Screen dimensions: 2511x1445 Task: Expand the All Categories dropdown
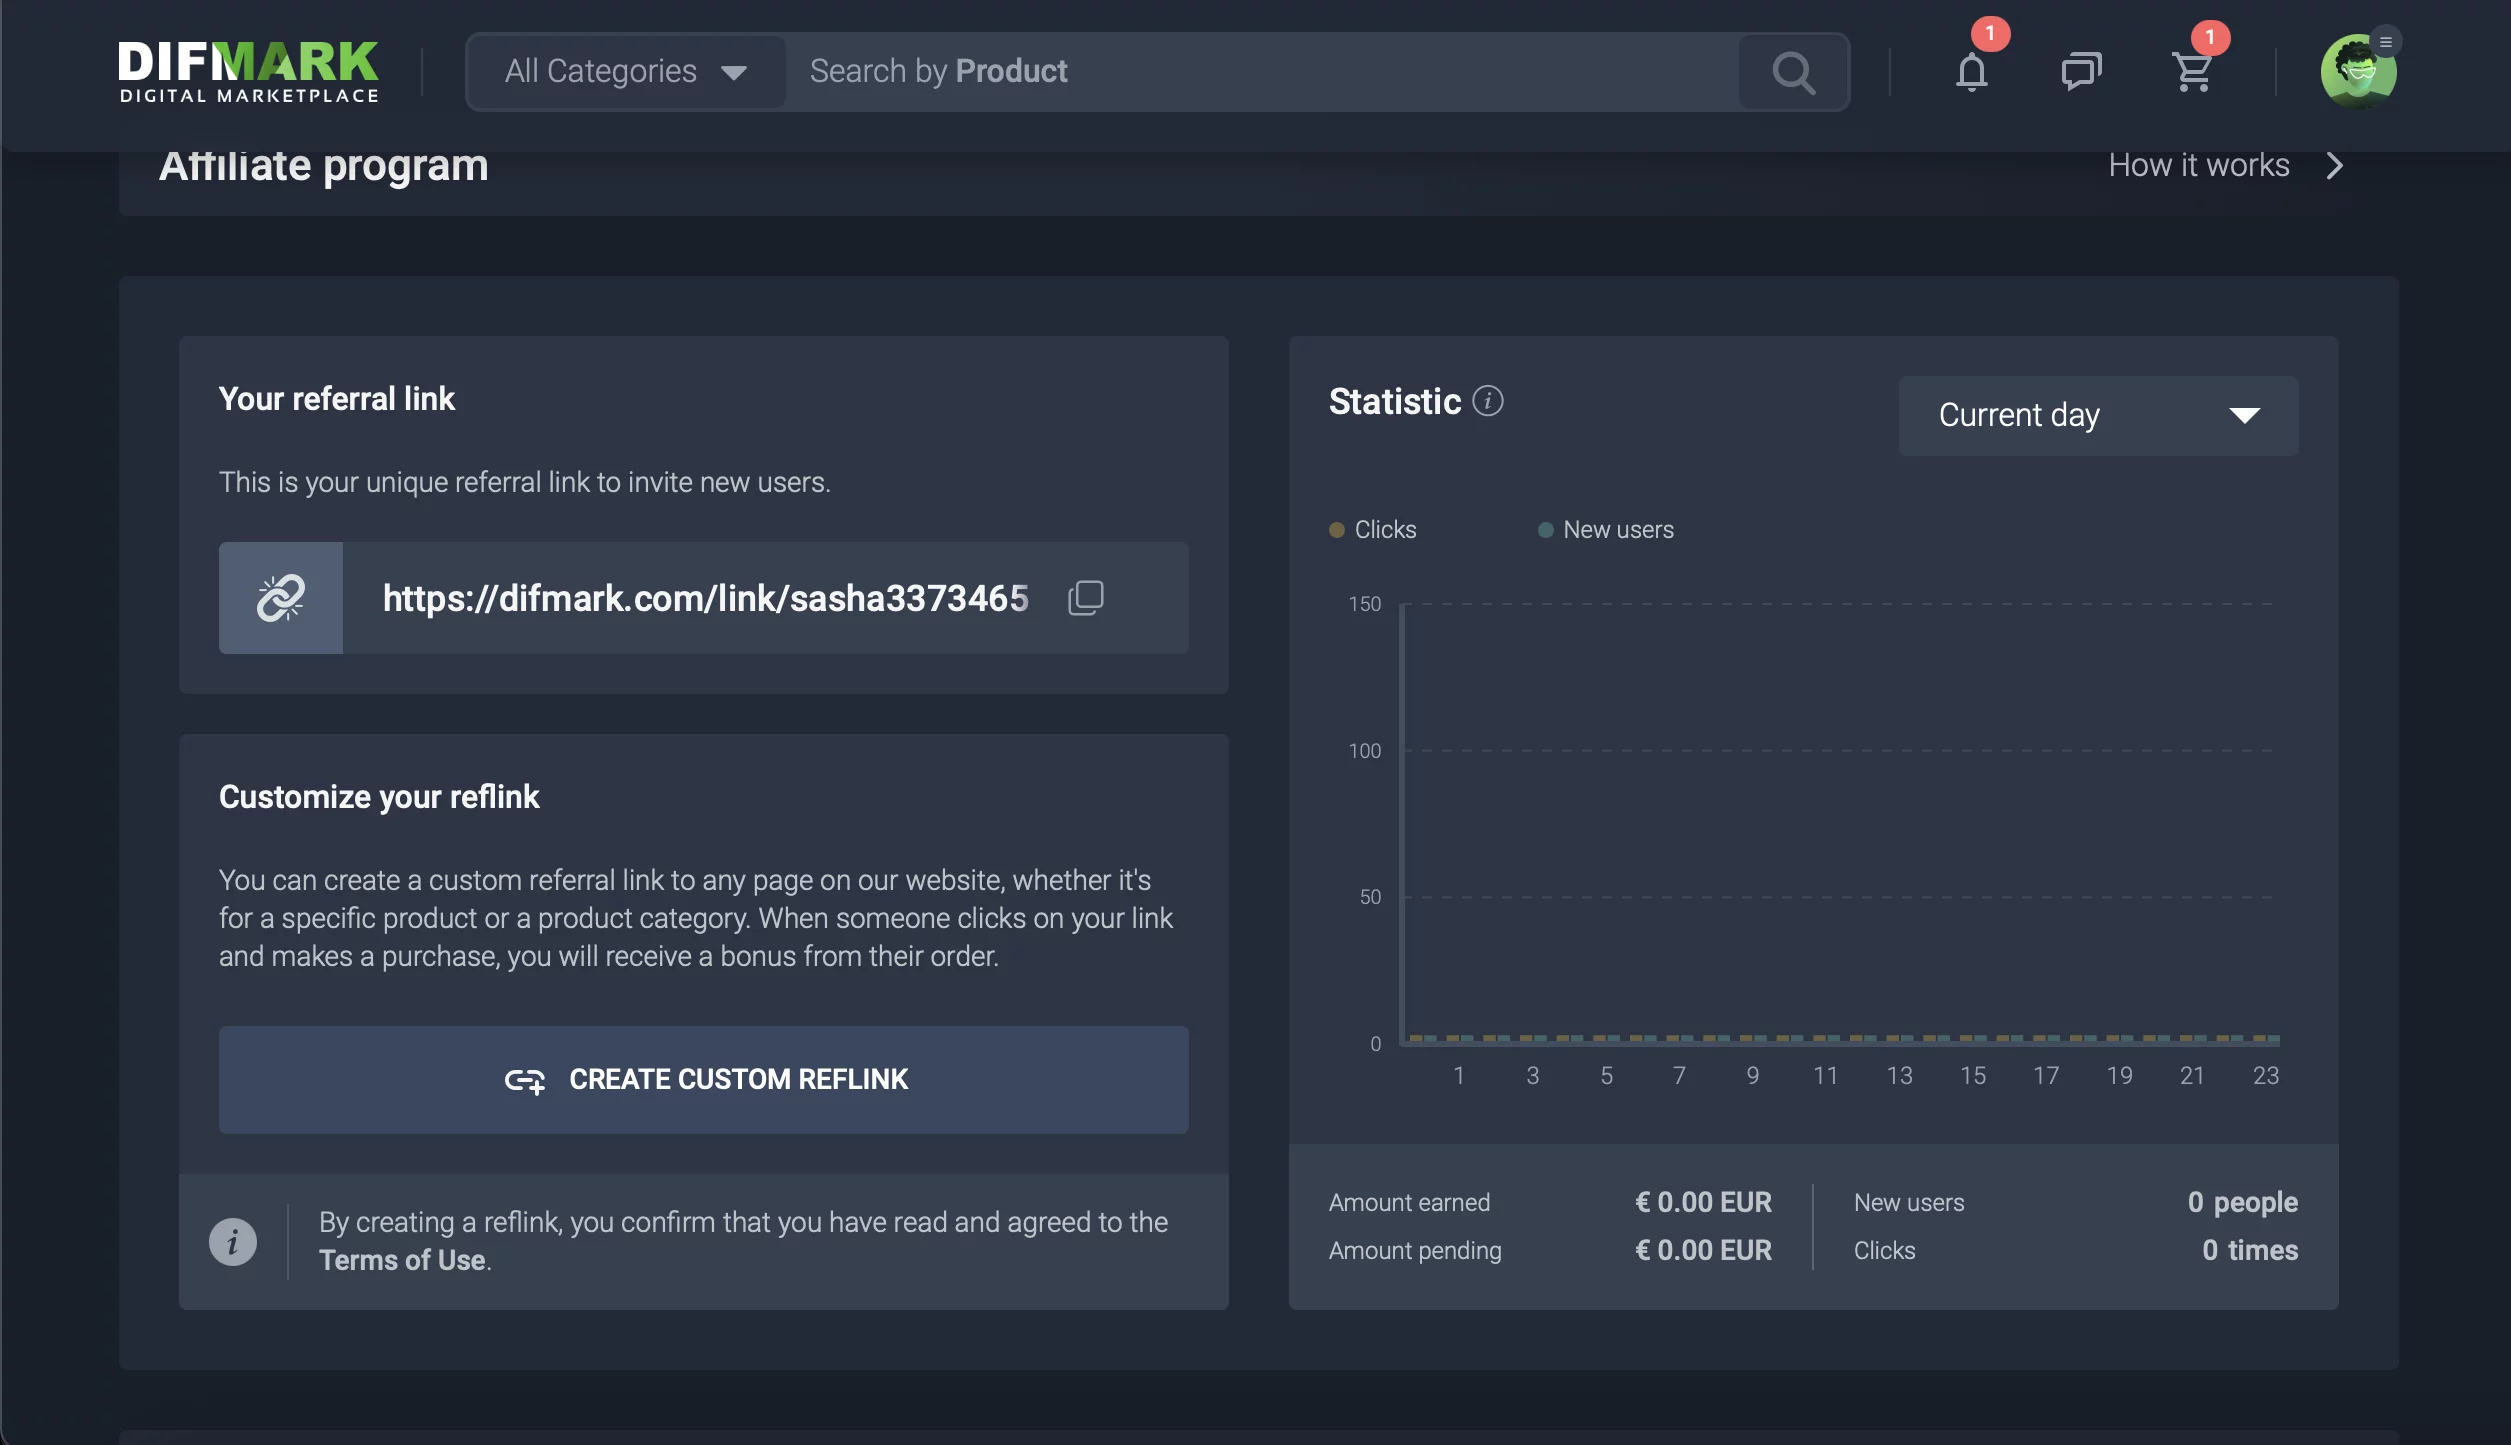(626, 72)
